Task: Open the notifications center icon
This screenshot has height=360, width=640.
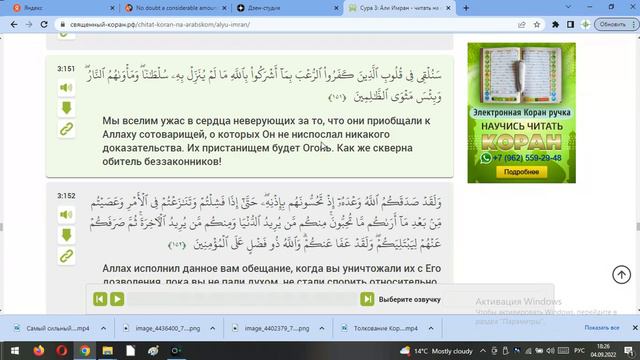Action: 628,351
